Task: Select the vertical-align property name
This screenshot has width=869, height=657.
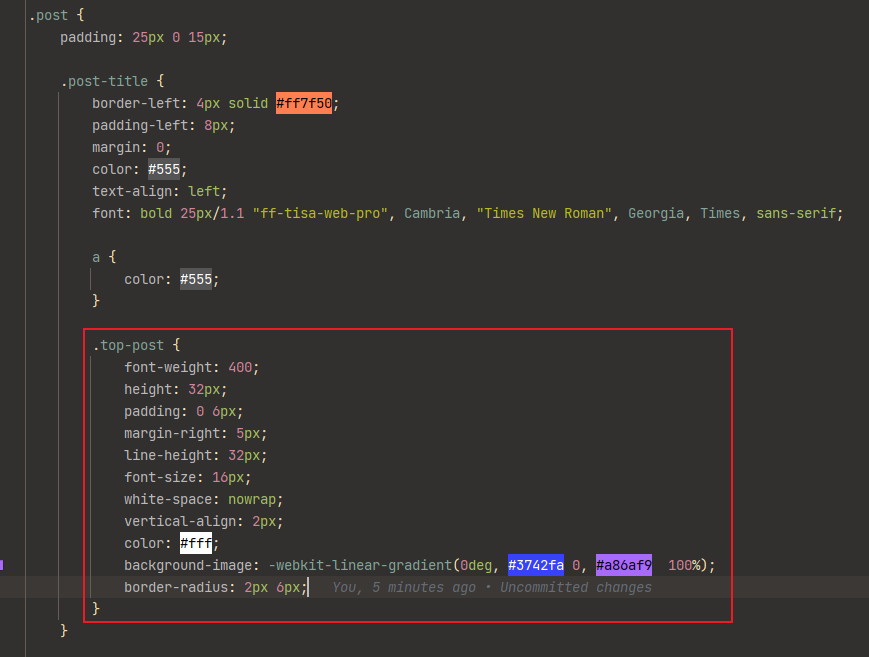Action: coord(180,521)
